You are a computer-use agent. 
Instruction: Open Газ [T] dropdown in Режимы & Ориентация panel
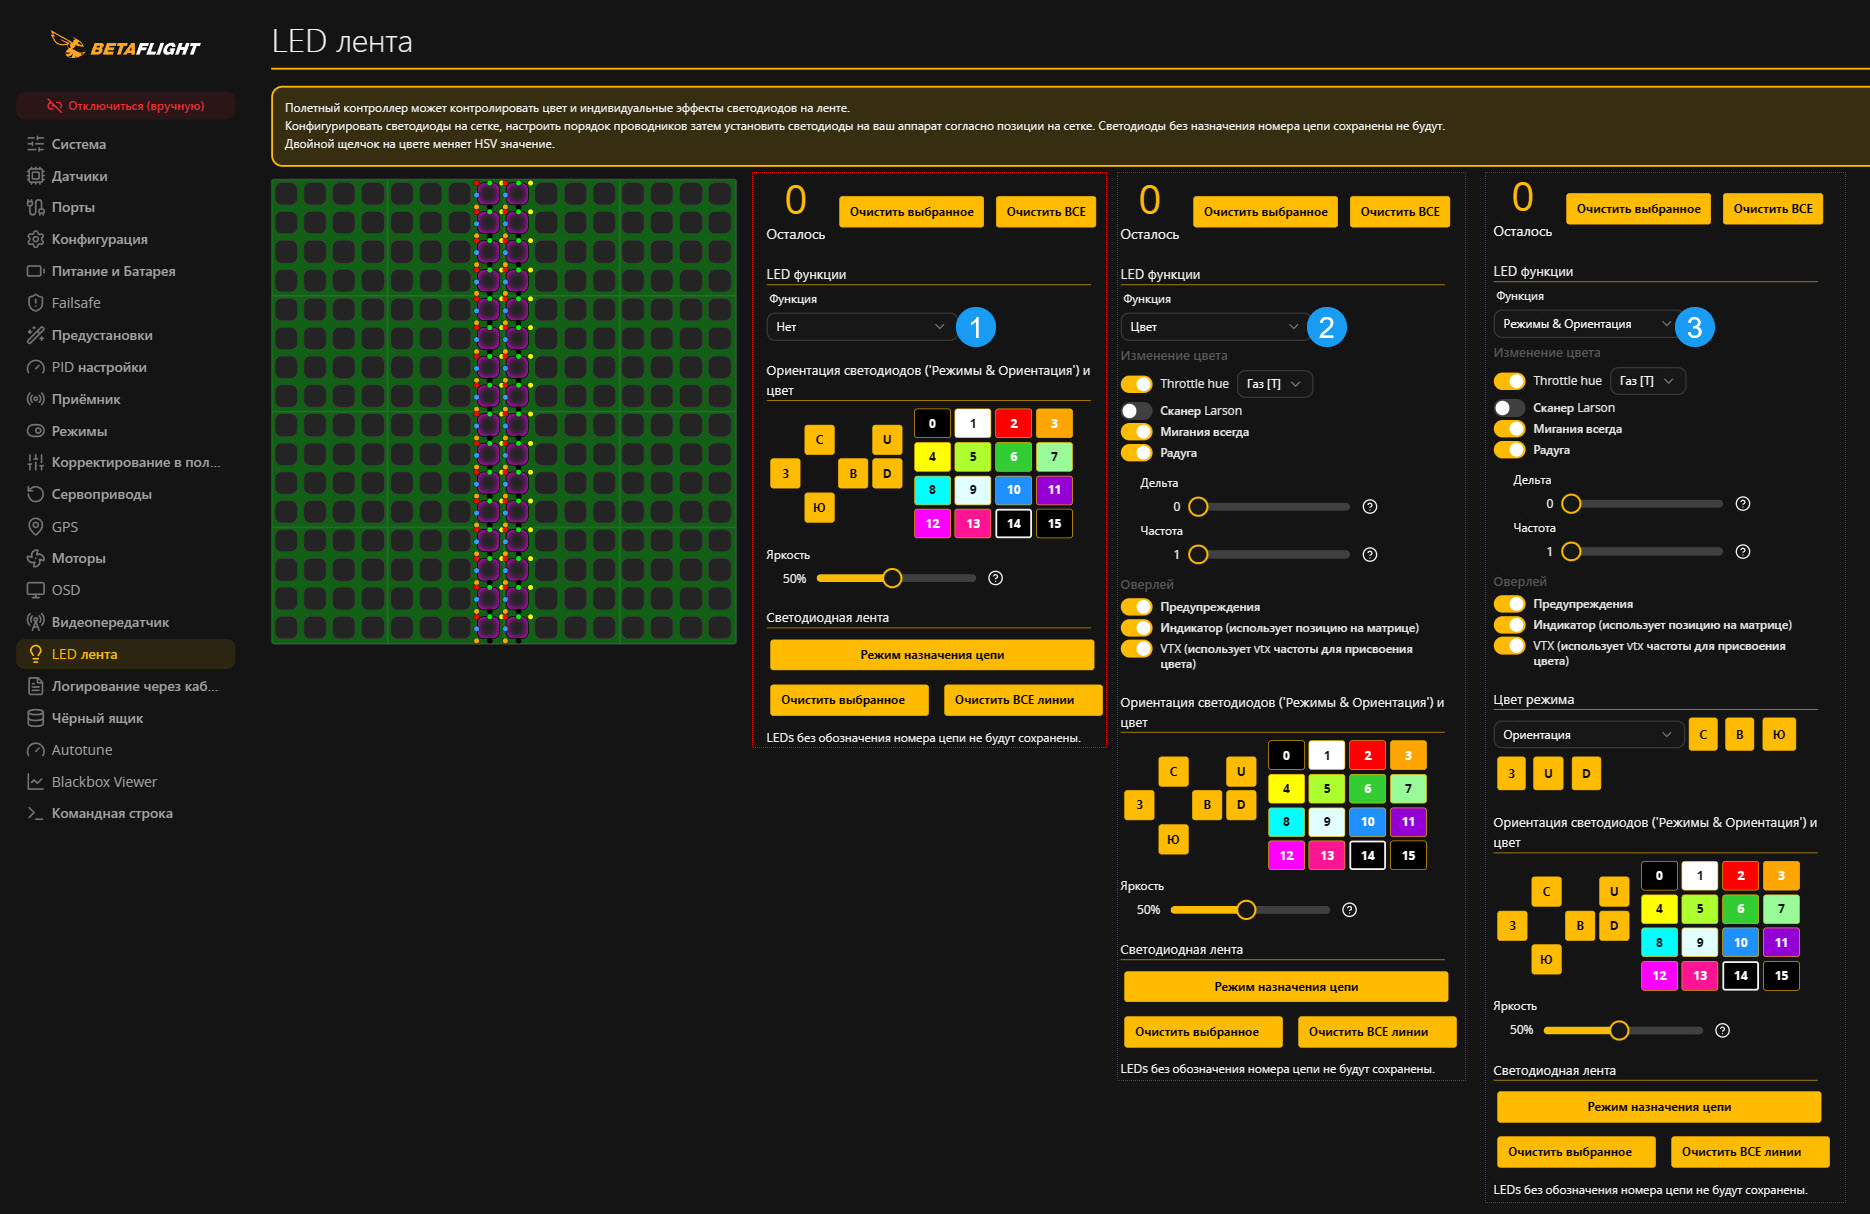point(1648,381)
